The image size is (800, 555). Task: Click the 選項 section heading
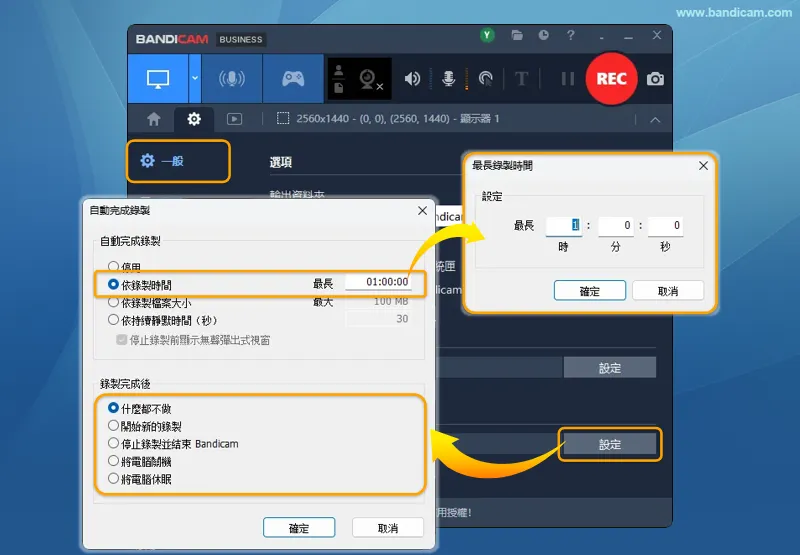pyautogui.click(x=281, y=163)
